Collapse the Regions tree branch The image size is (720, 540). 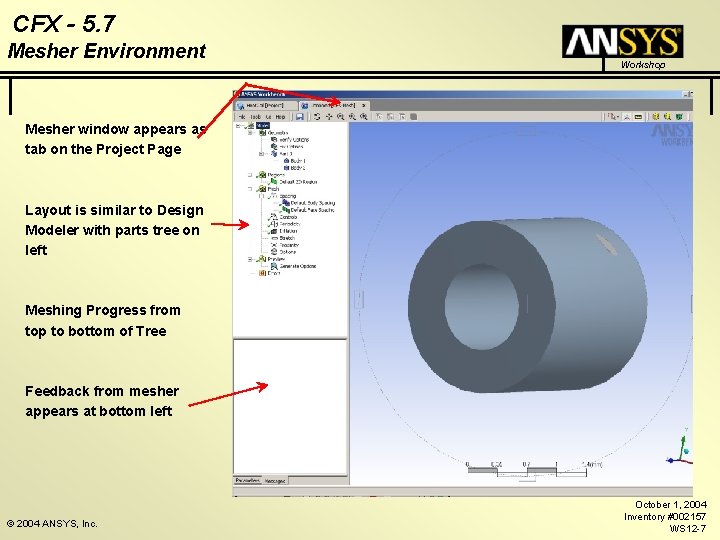[250, 175]
